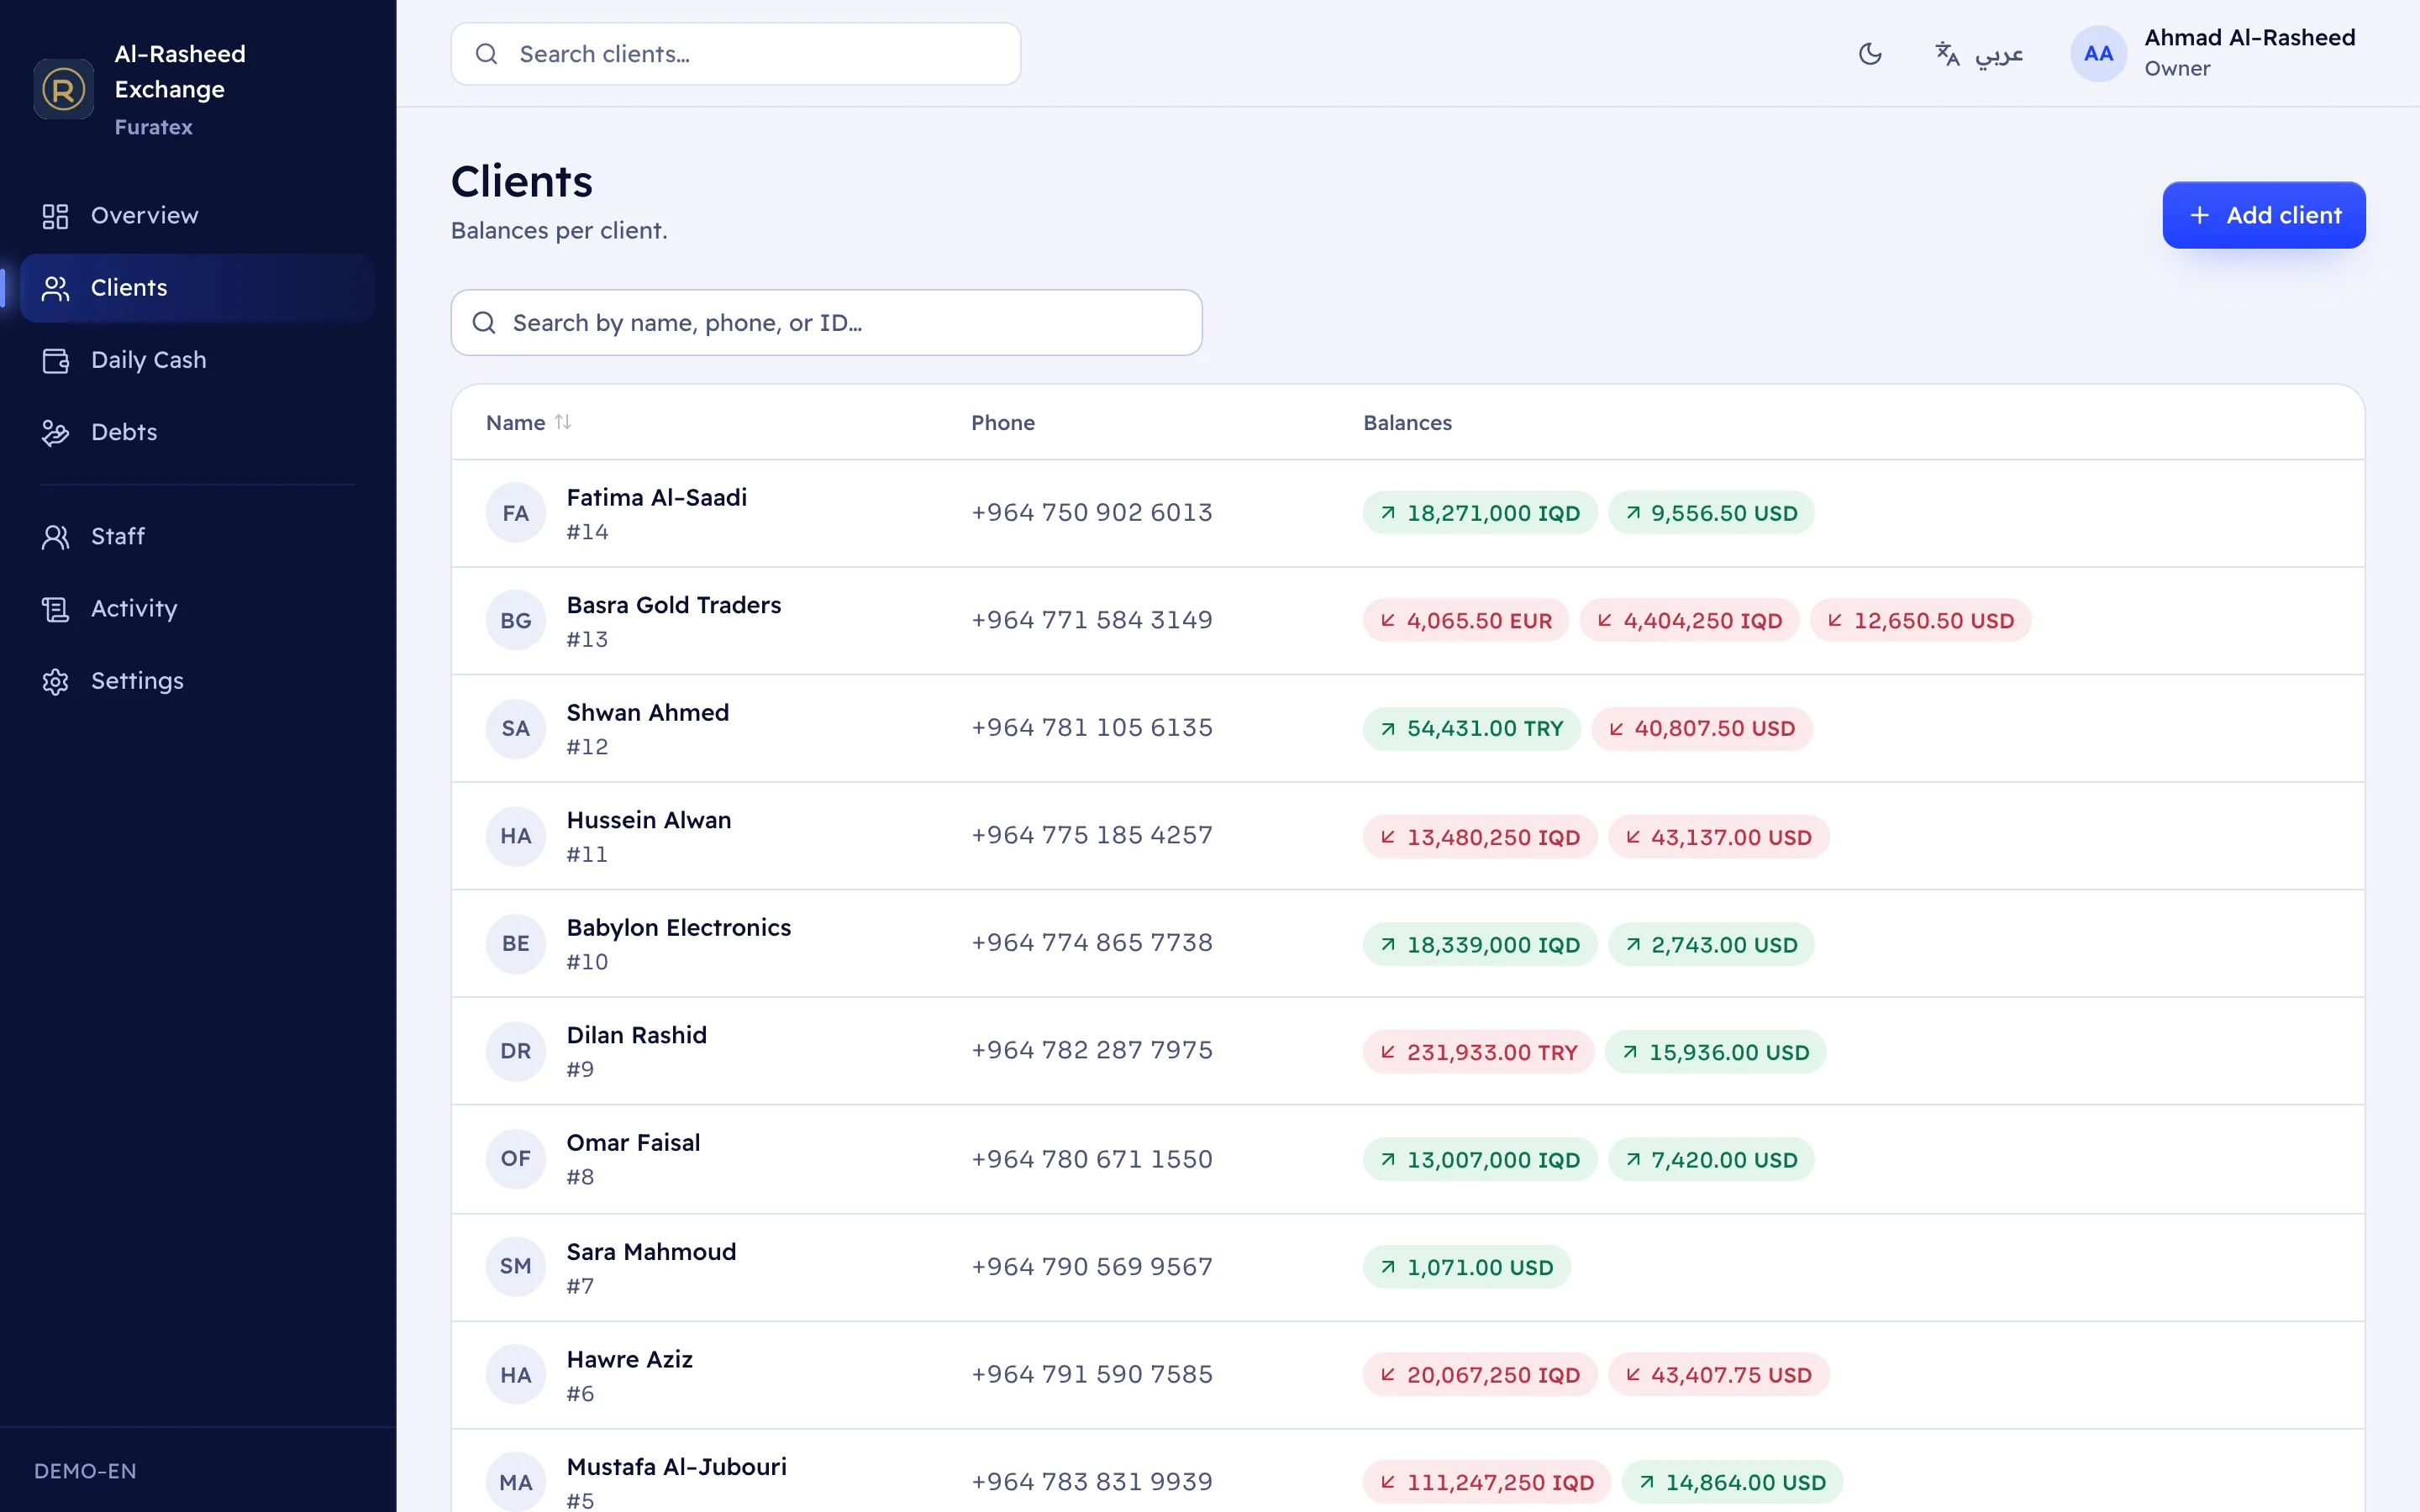Click the magnifier icon in clients filter box
This screenshot has width=2420, height=1512.
point(484,322)
